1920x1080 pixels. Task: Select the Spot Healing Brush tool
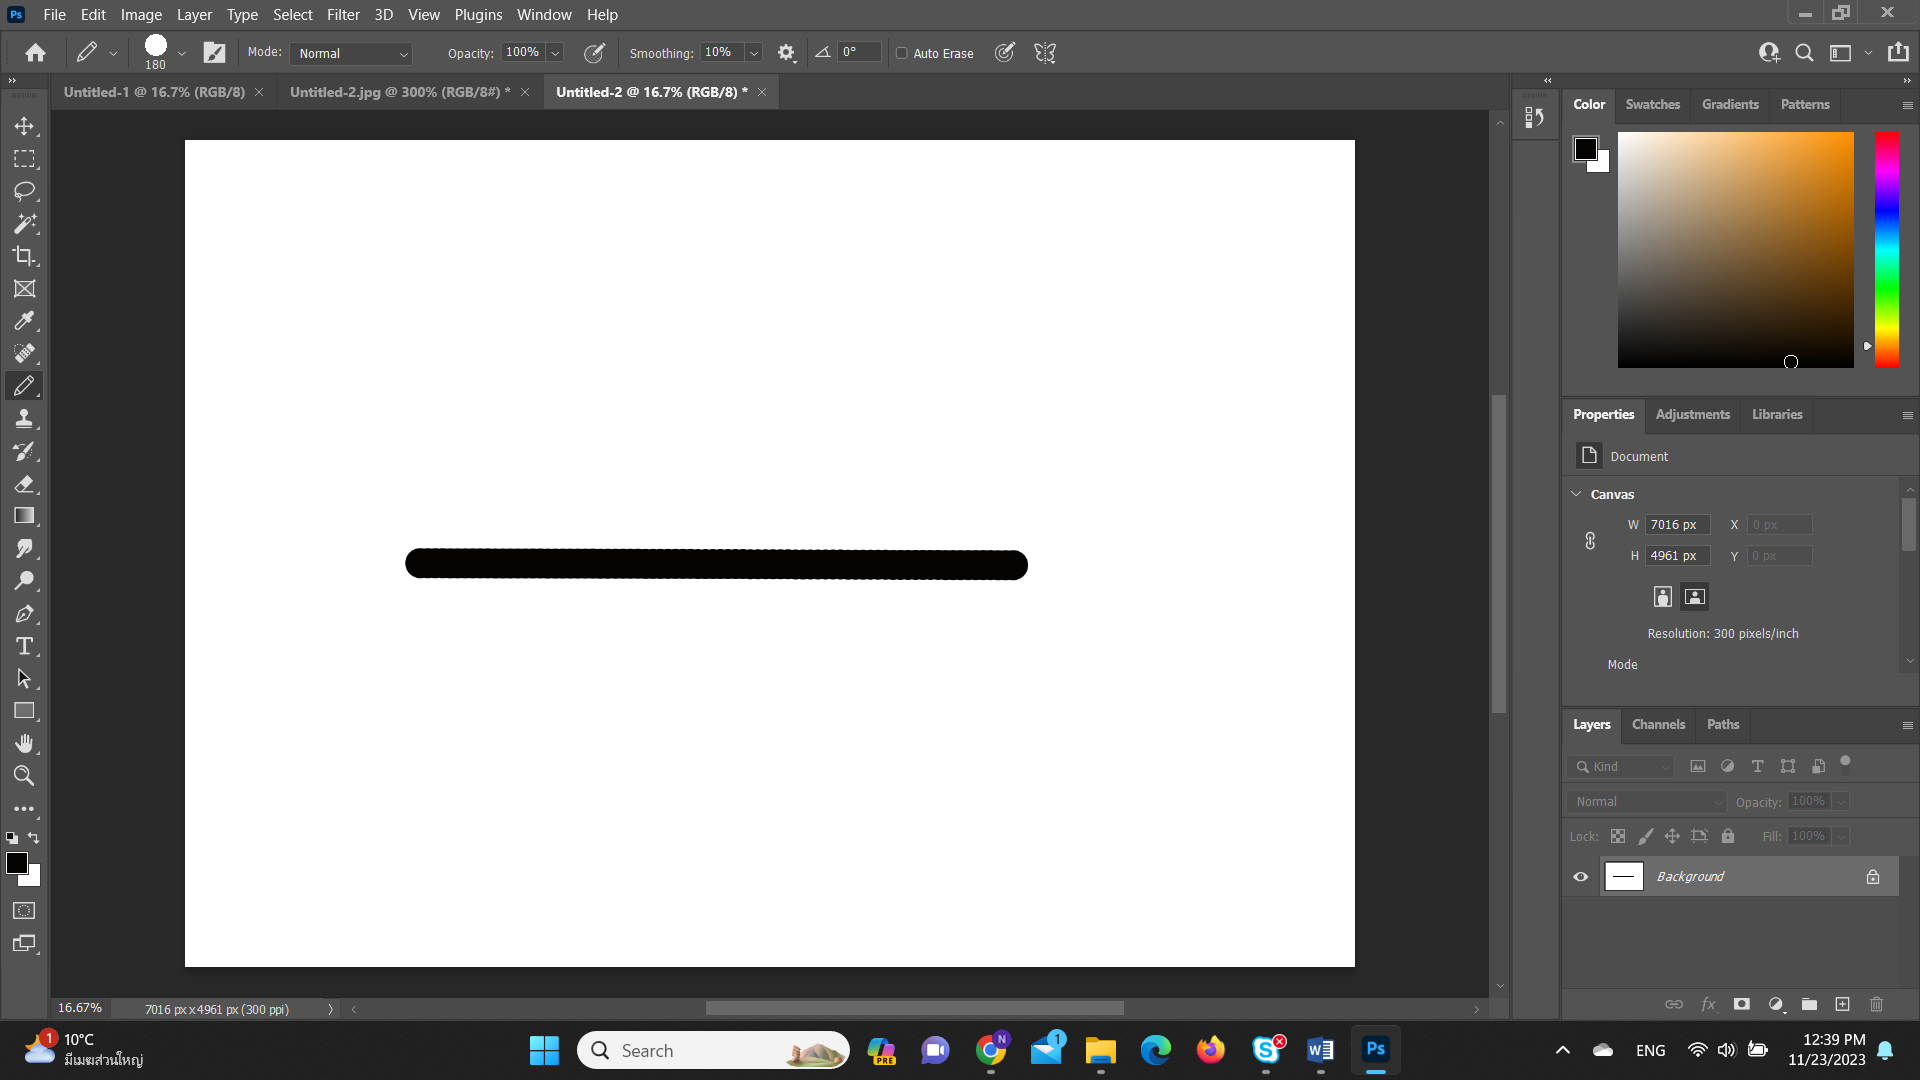(x=24, y=354)
